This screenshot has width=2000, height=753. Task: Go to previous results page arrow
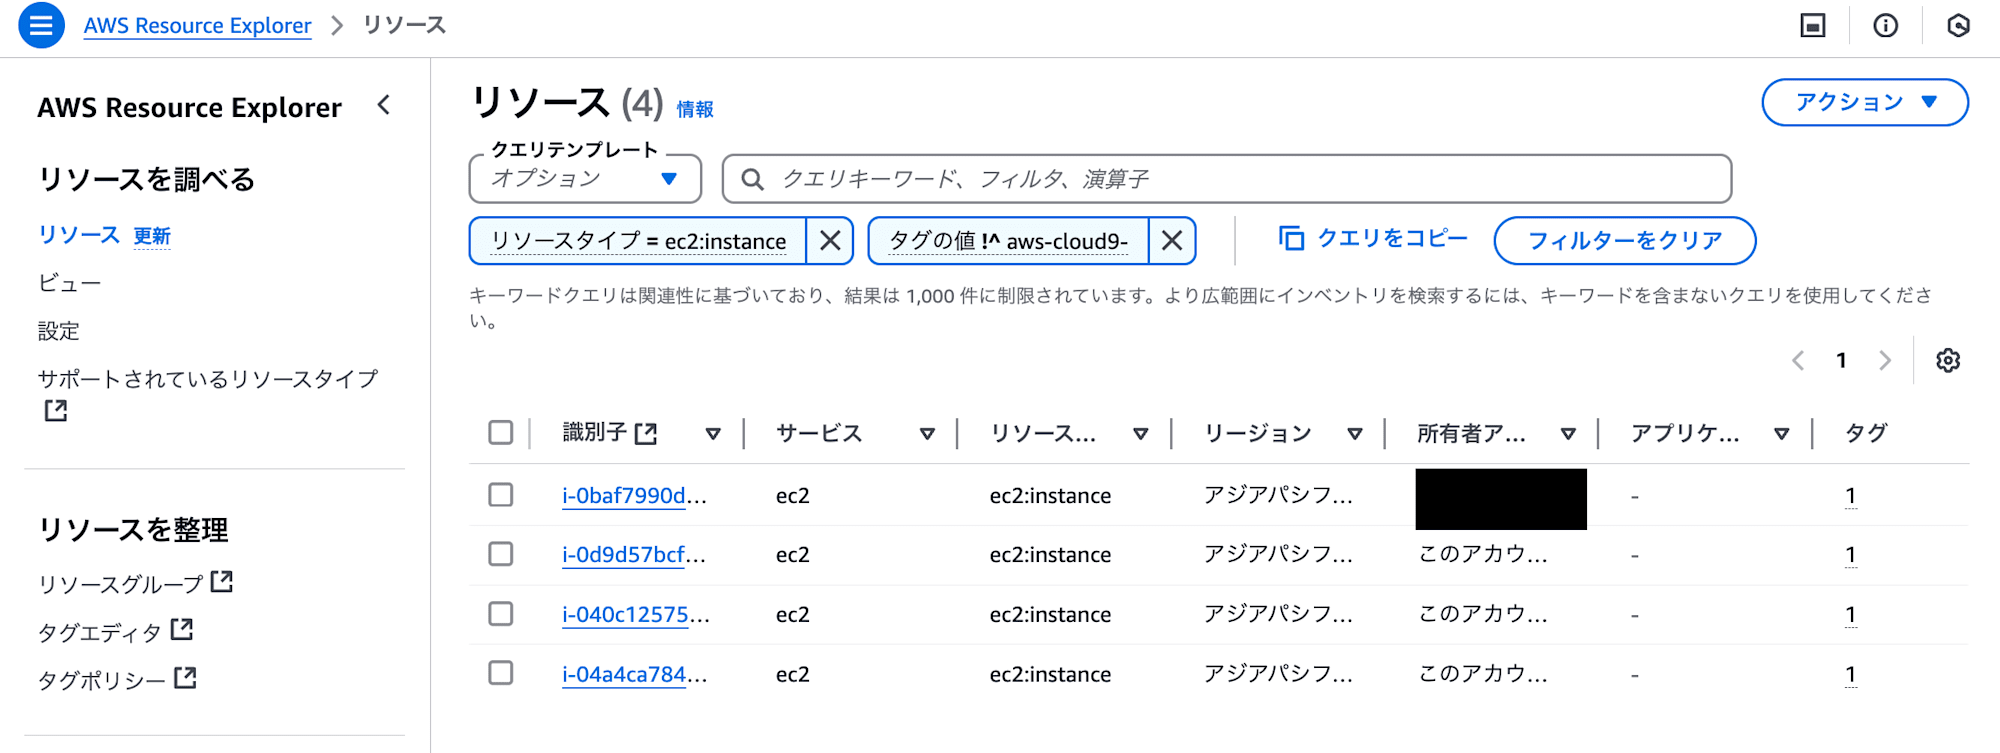[x=1797, y=360]
